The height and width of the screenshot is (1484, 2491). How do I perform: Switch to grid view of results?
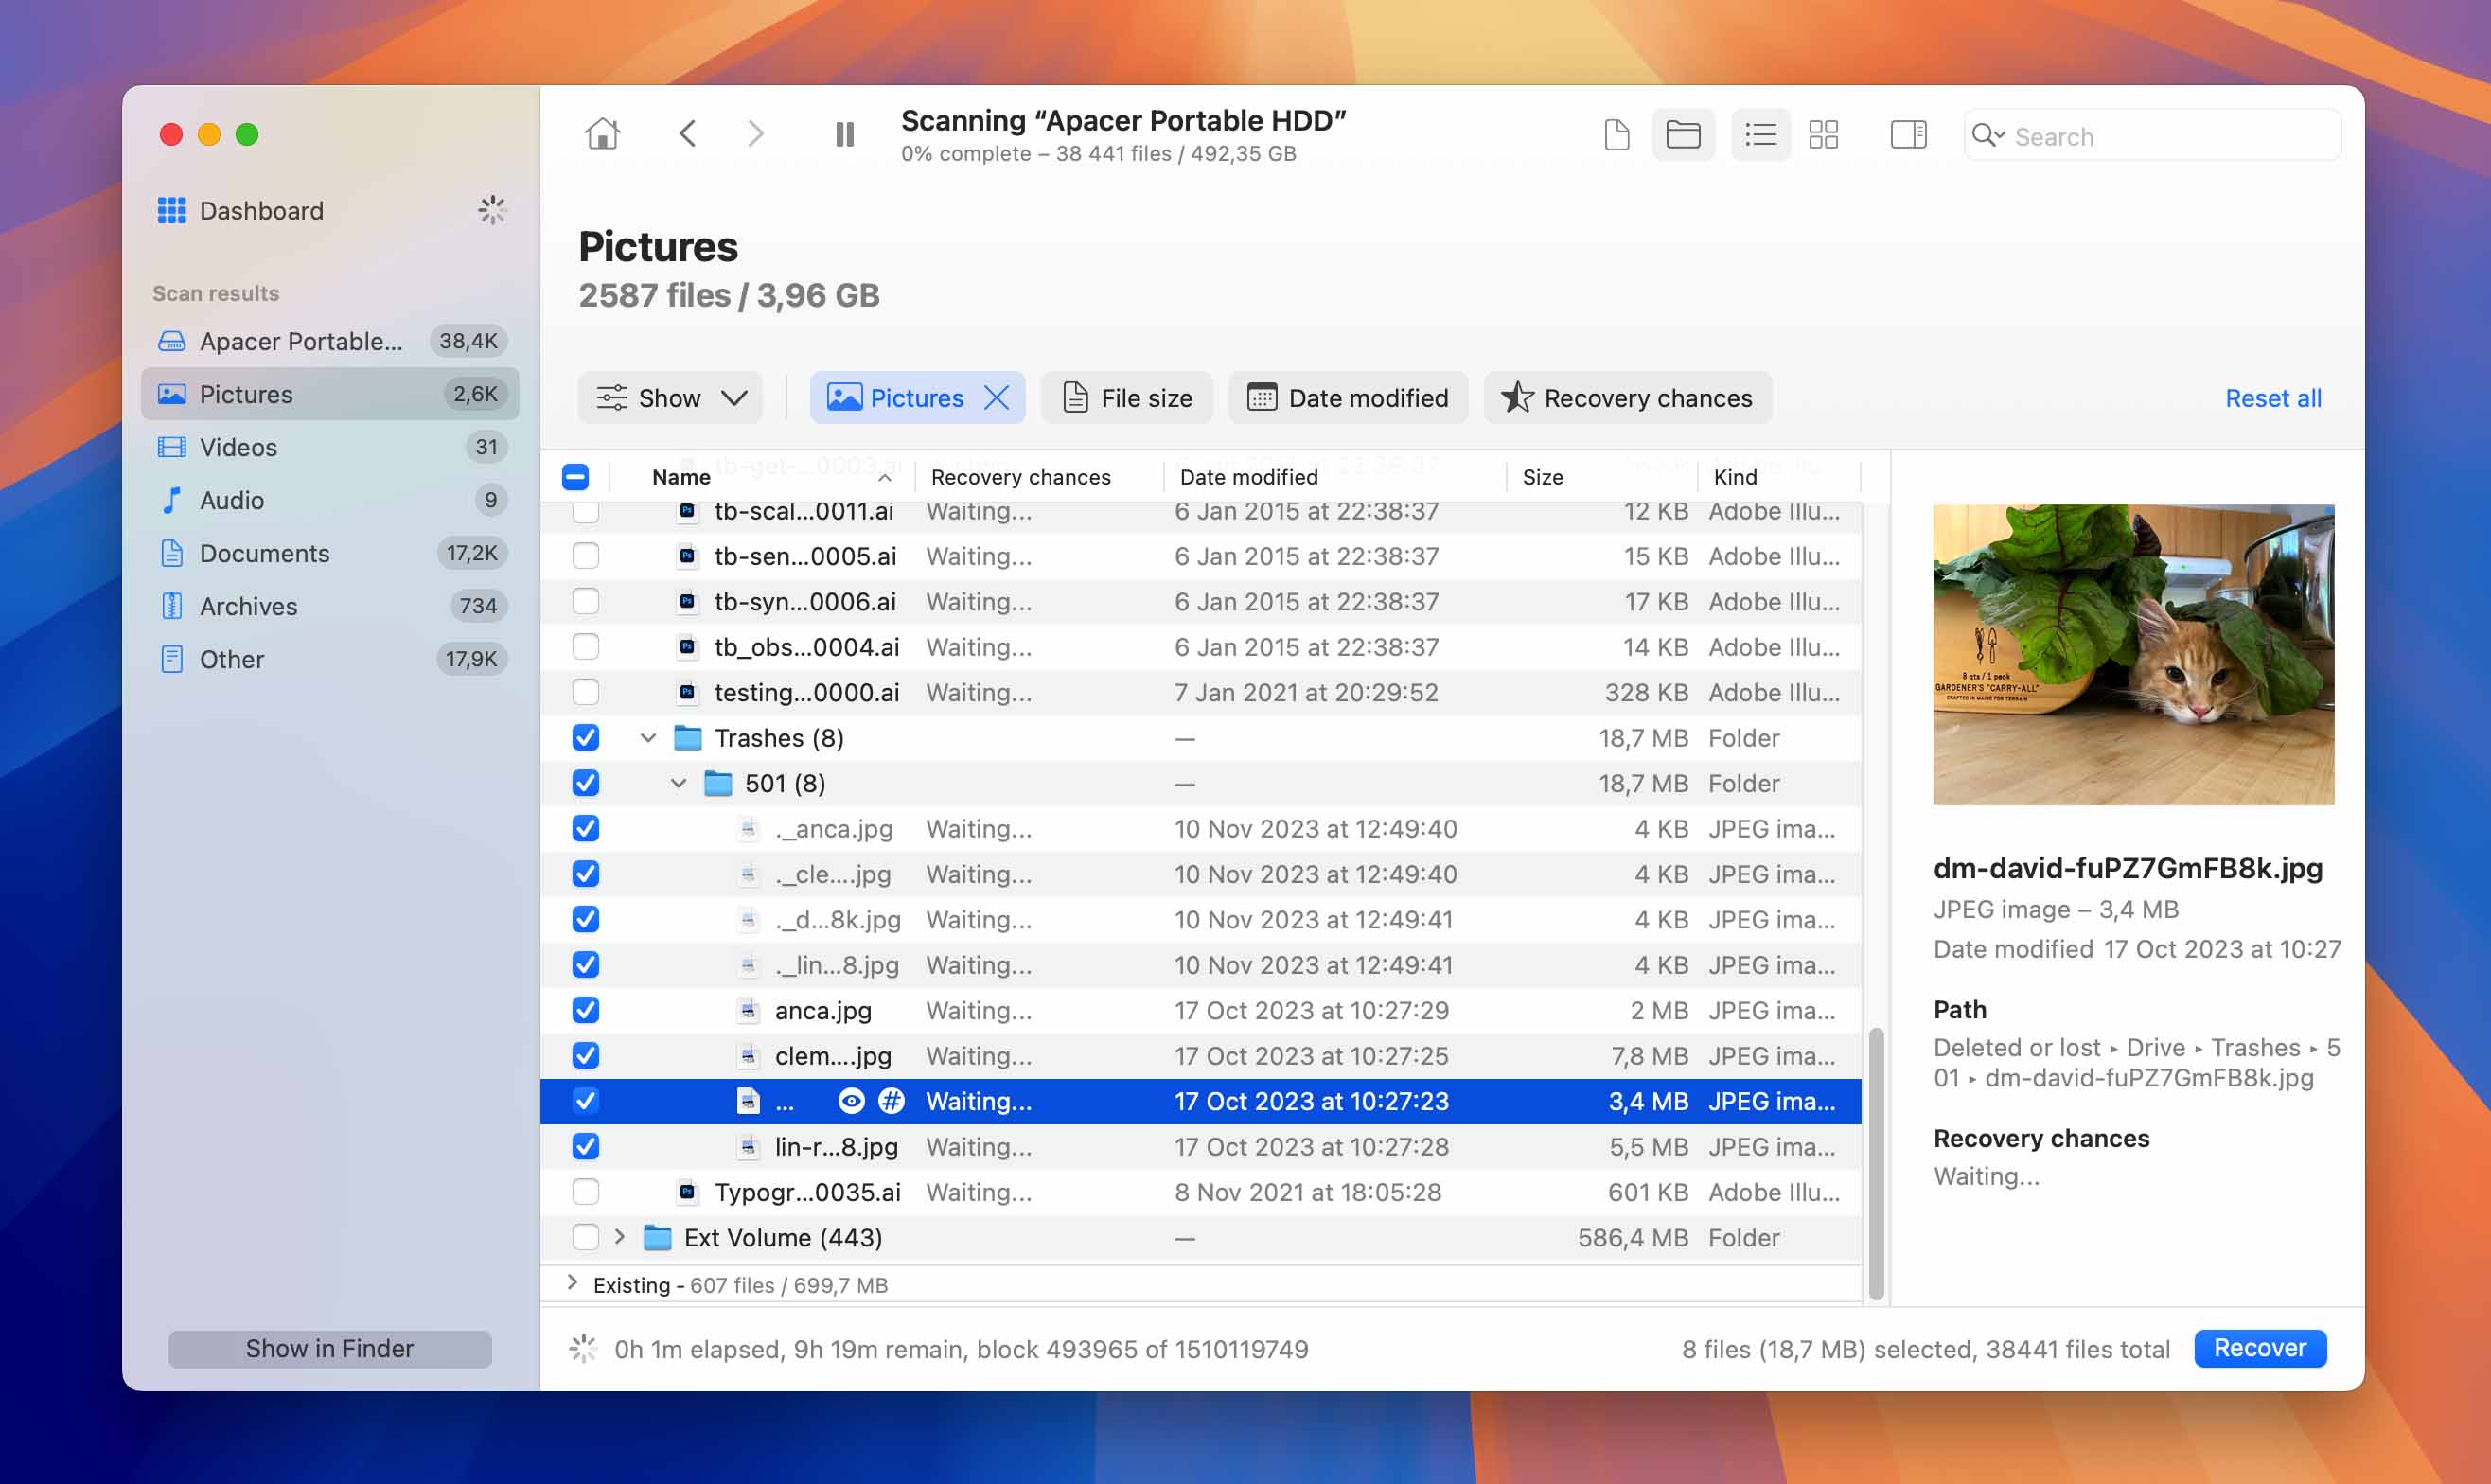click(x=1824, y=134)
